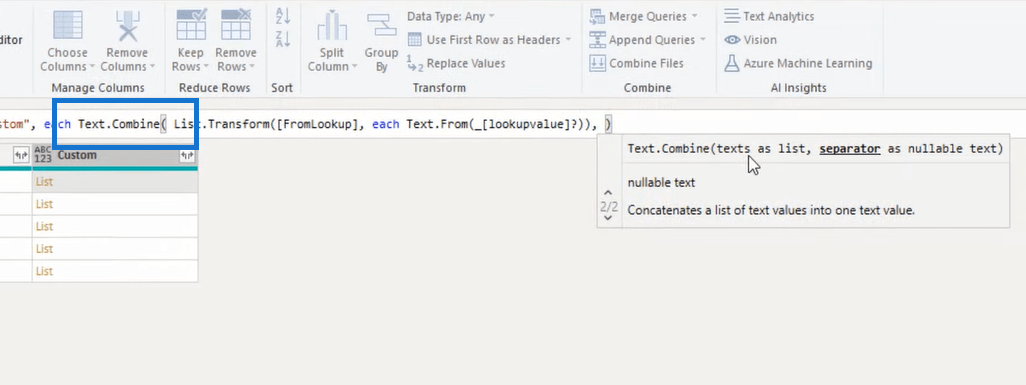Click the Azure Machine Learning flask icon
The height and width of the screenshot is (385, 1026).
(x=732, y=64)
